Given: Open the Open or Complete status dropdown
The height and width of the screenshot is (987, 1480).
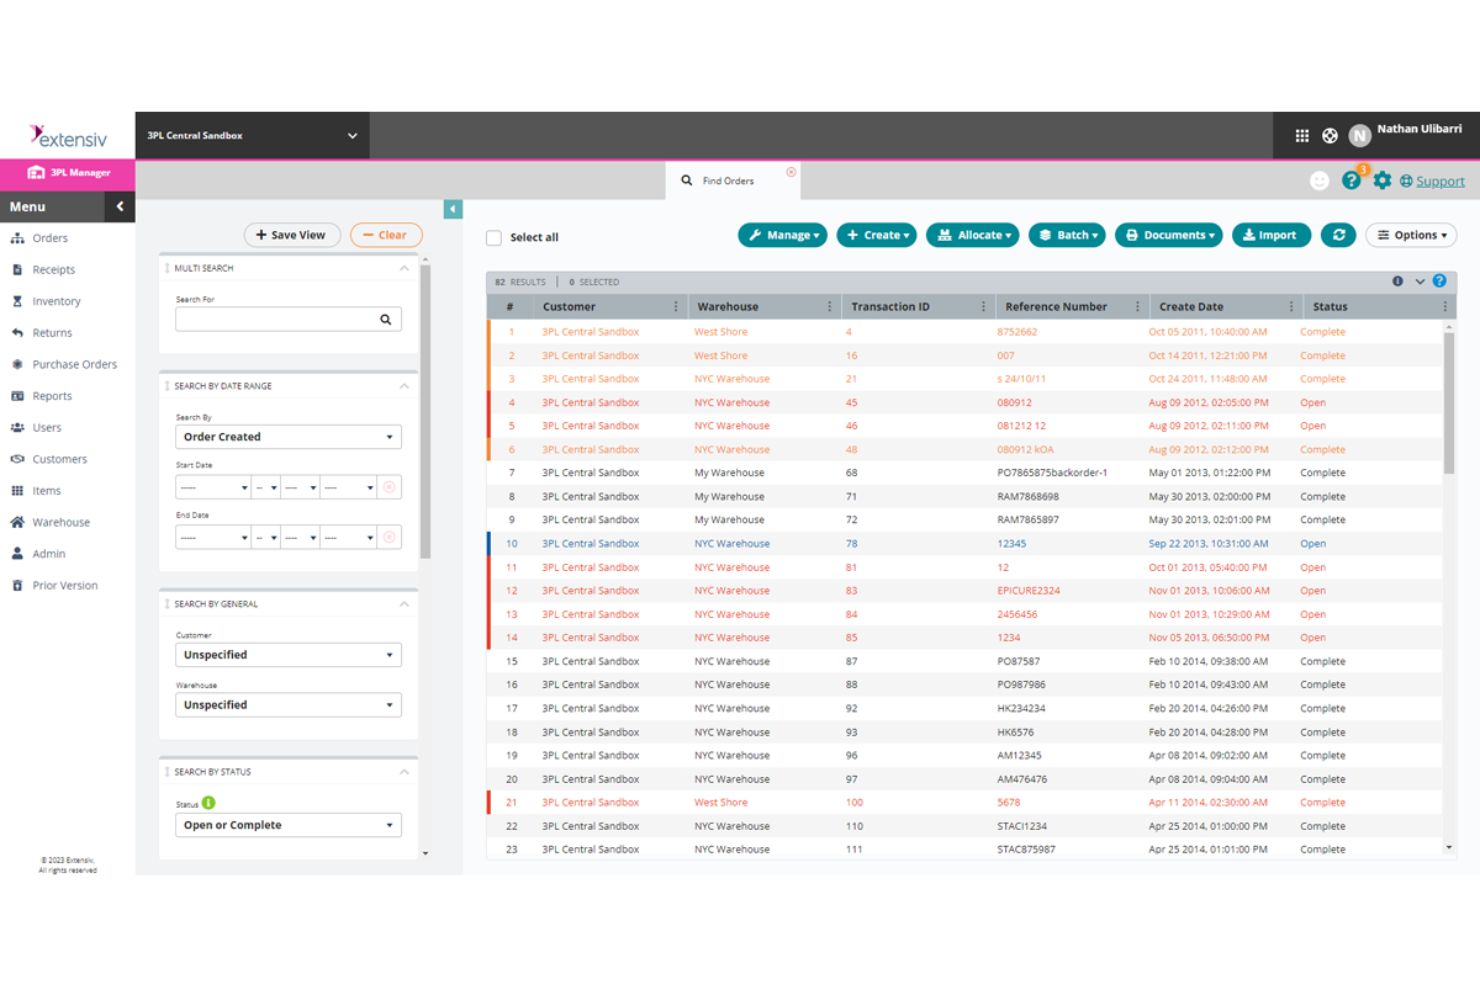Looking at the screenshot, I should 288,825.
